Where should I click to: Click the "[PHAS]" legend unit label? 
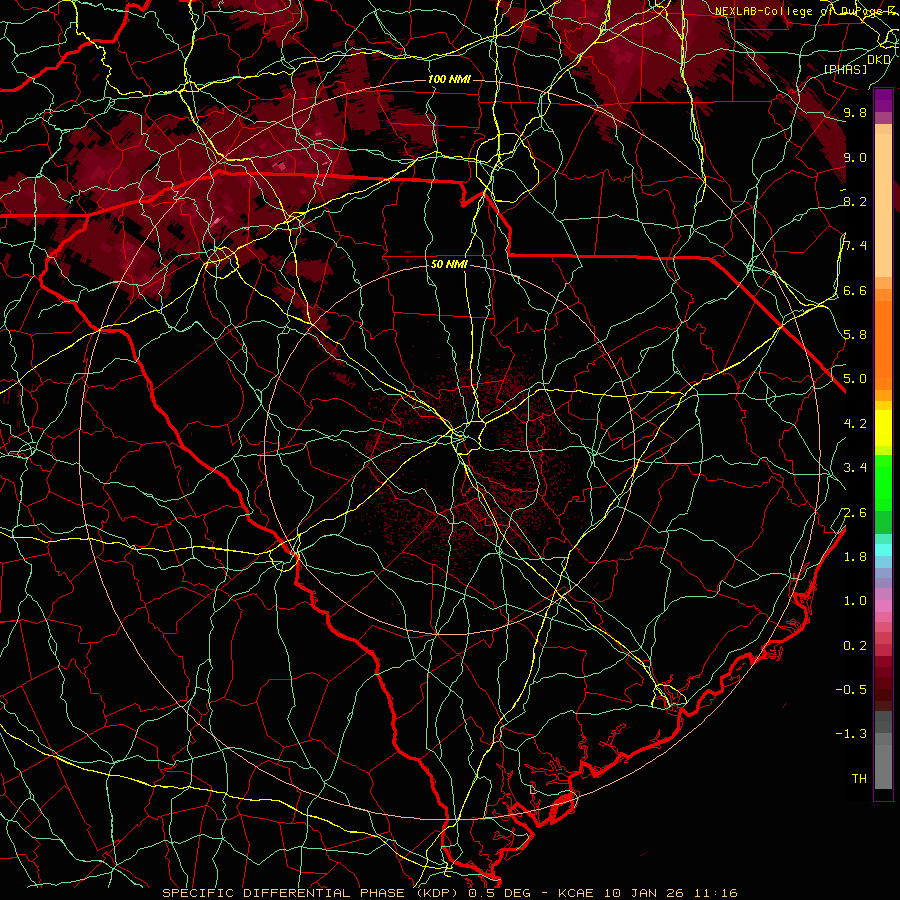[x=845, y=69]
